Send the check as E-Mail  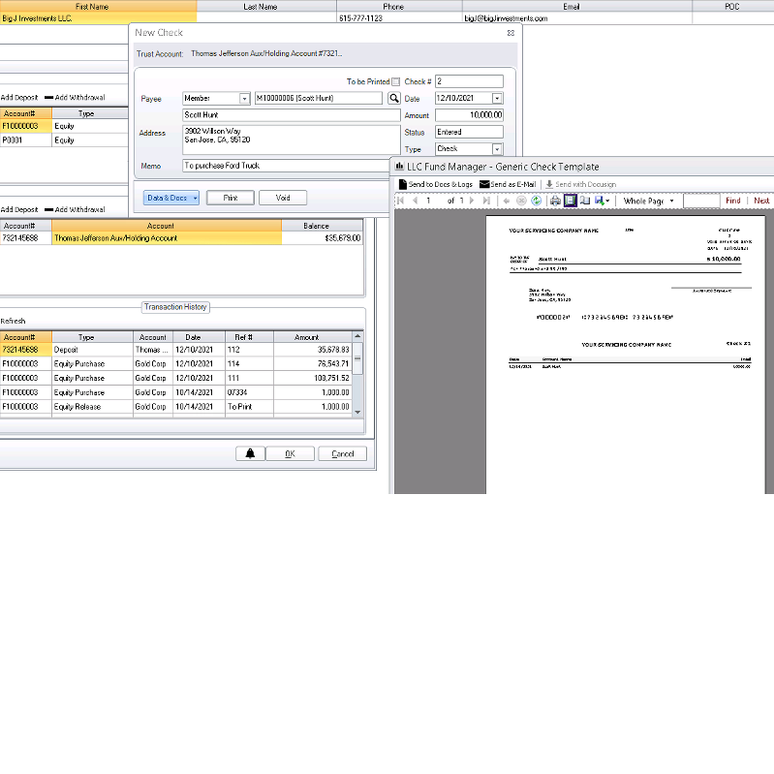[508, 185]
